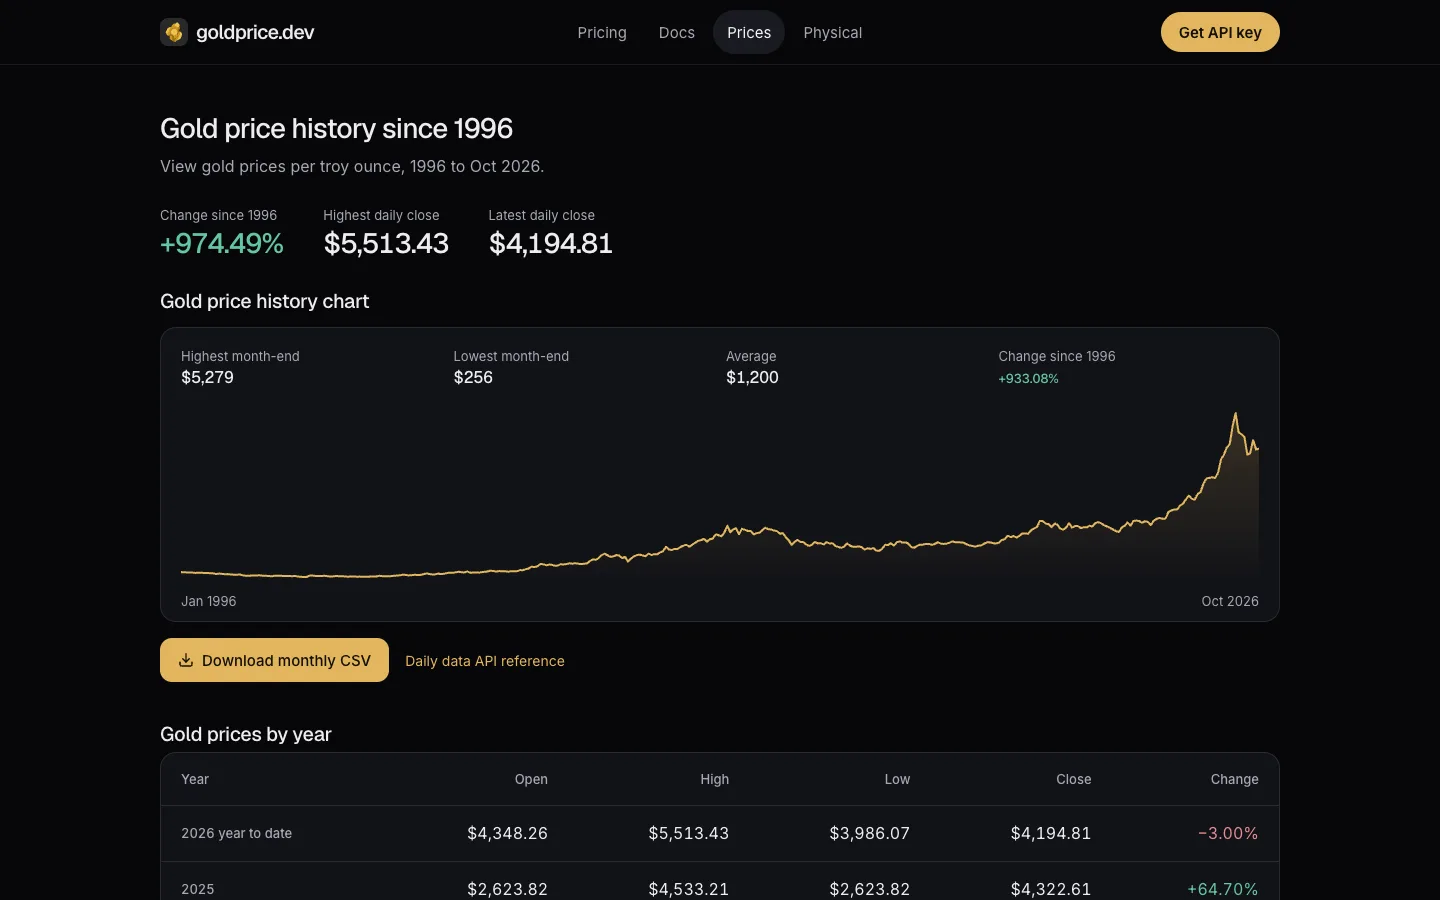Click the Close column header
Screen dimensions: 1440x900
click(x=1073, y=779)
